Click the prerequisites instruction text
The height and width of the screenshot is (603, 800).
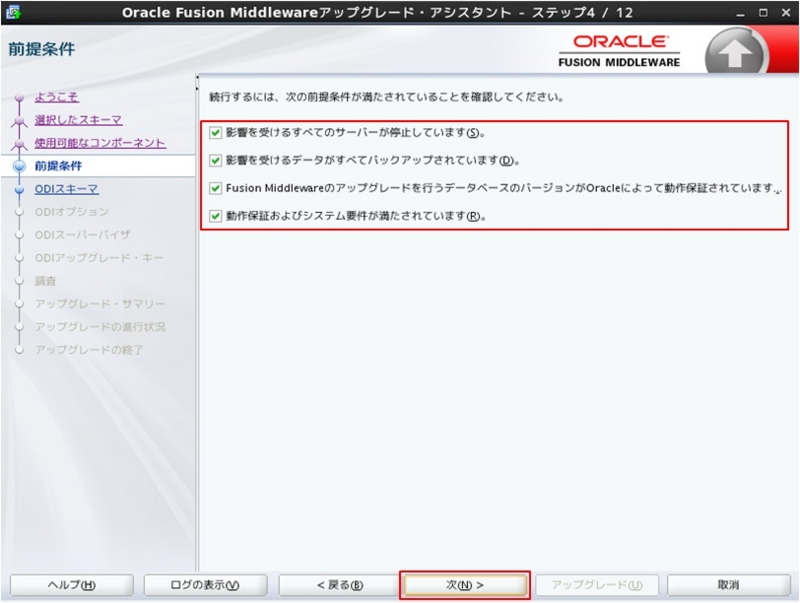pyautogui.click(x=387, y=97)
